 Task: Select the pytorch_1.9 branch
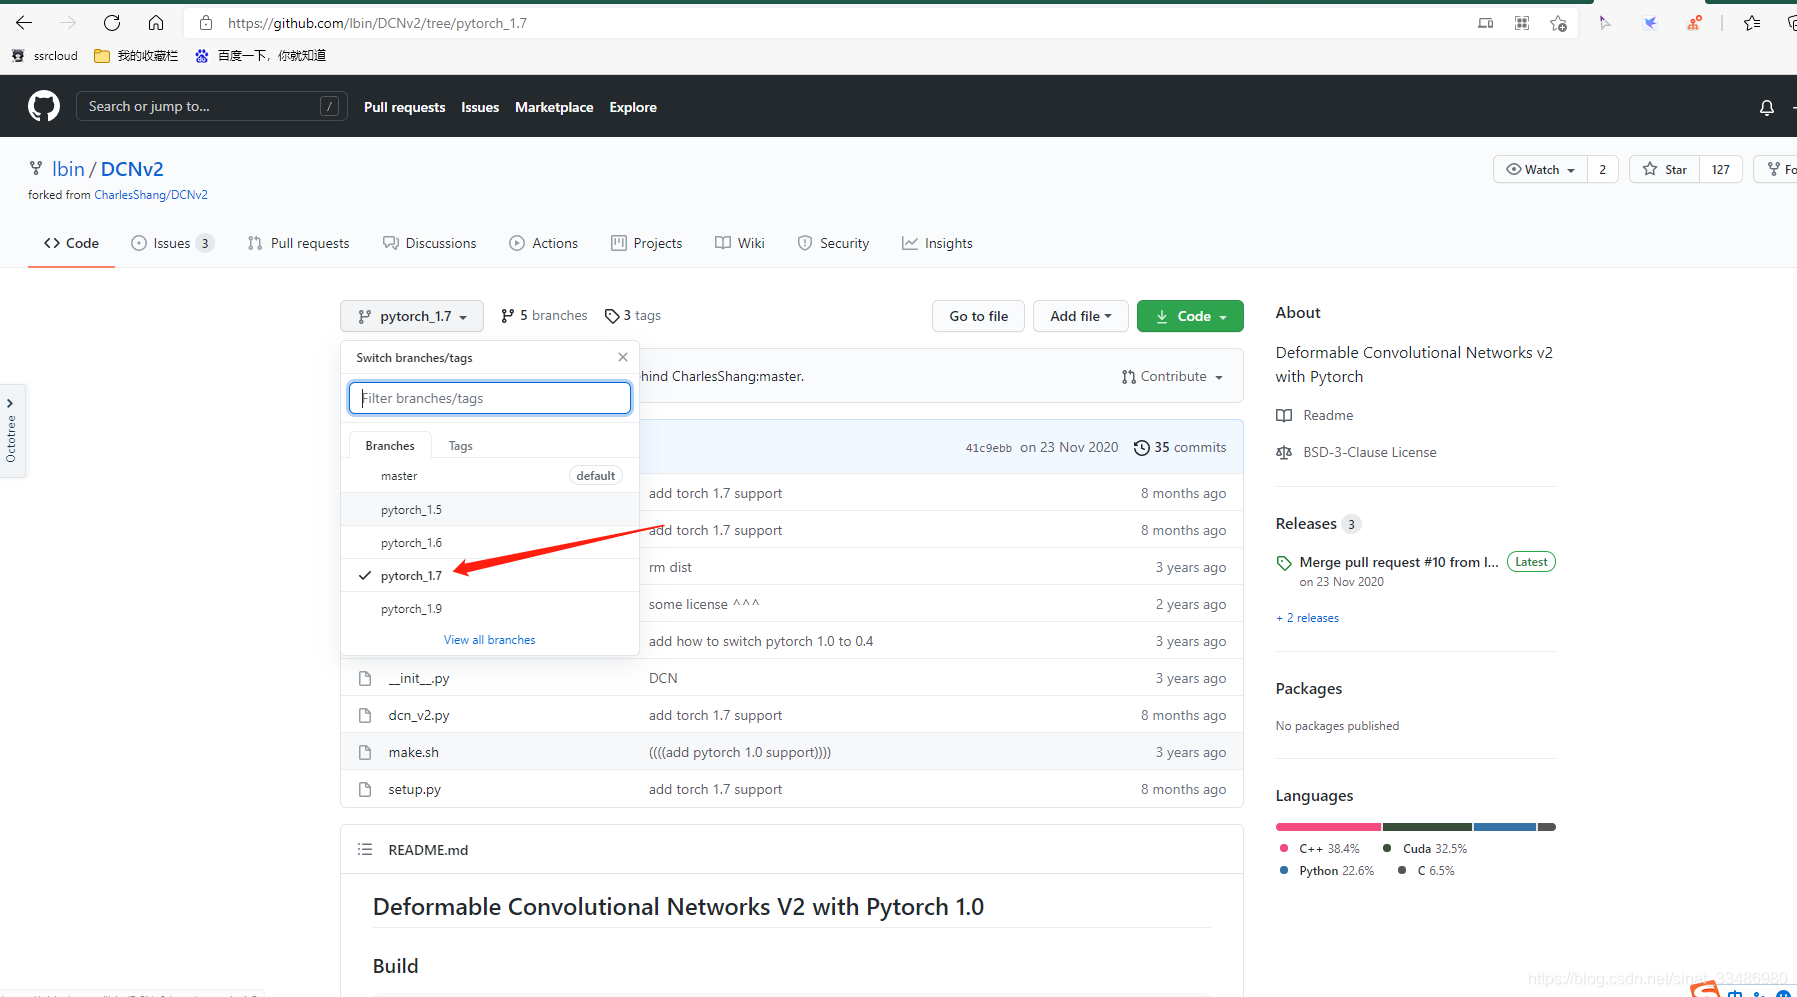click(x=490, y=609)
